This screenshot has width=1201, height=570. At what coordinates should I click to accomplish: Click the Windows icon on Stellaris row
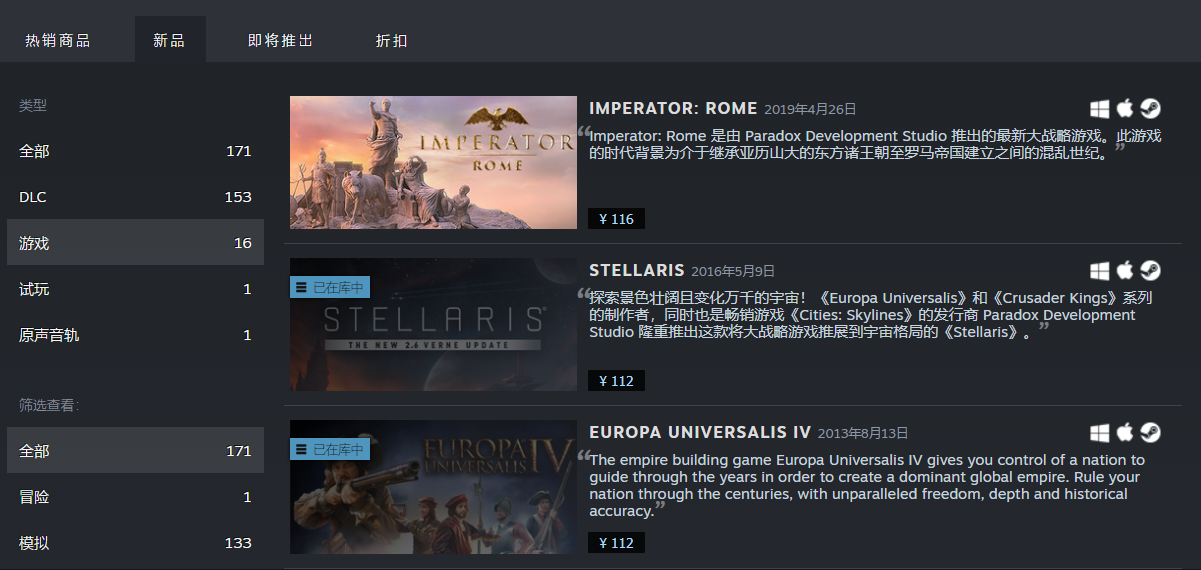(1100, 270)
